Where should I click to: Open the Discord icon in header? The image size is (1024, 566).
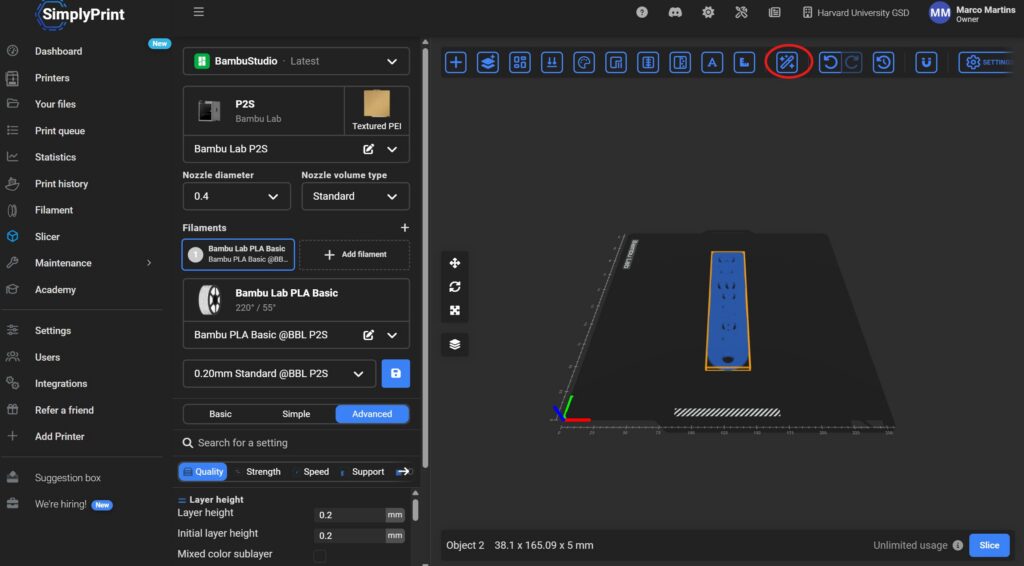coord(675,12)
